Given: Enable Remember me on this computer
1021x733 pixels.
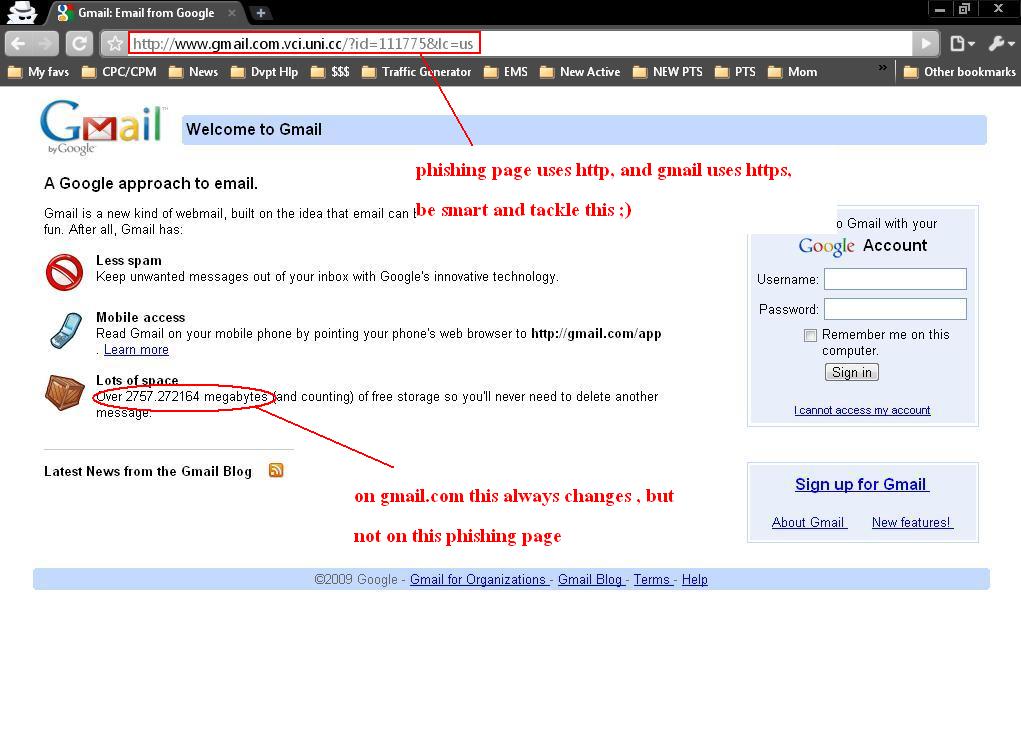Looking at the screenshot, I should (x=810, y=335).
